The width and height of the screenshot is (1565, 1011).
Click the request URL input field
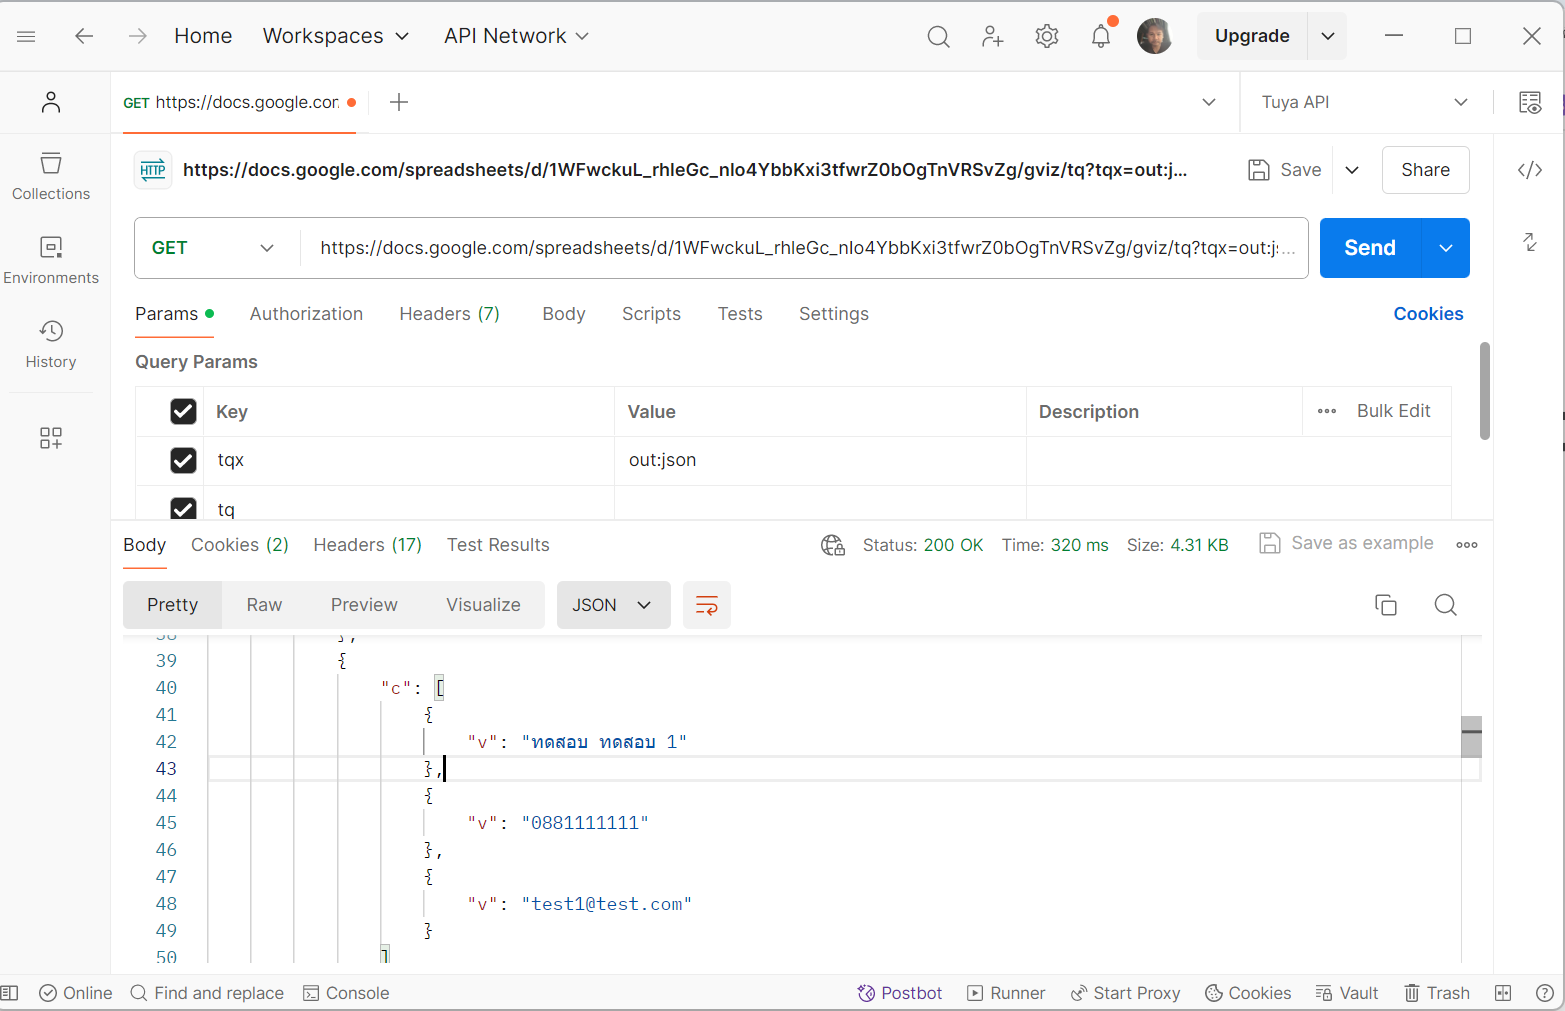pyautogui.click(x=804, y=248)
